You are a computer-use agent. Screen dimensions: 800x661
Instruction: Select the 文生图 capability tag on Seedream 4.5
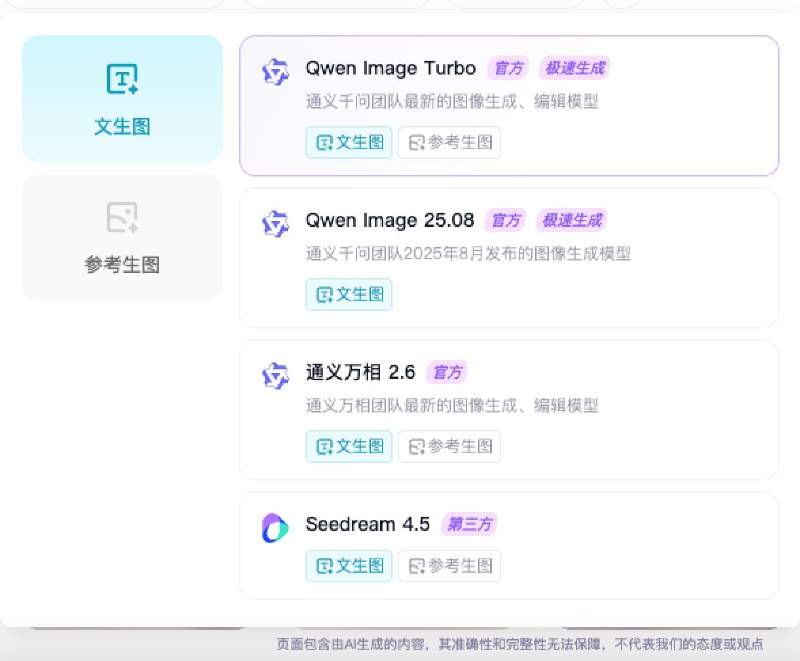pos(348,565)
